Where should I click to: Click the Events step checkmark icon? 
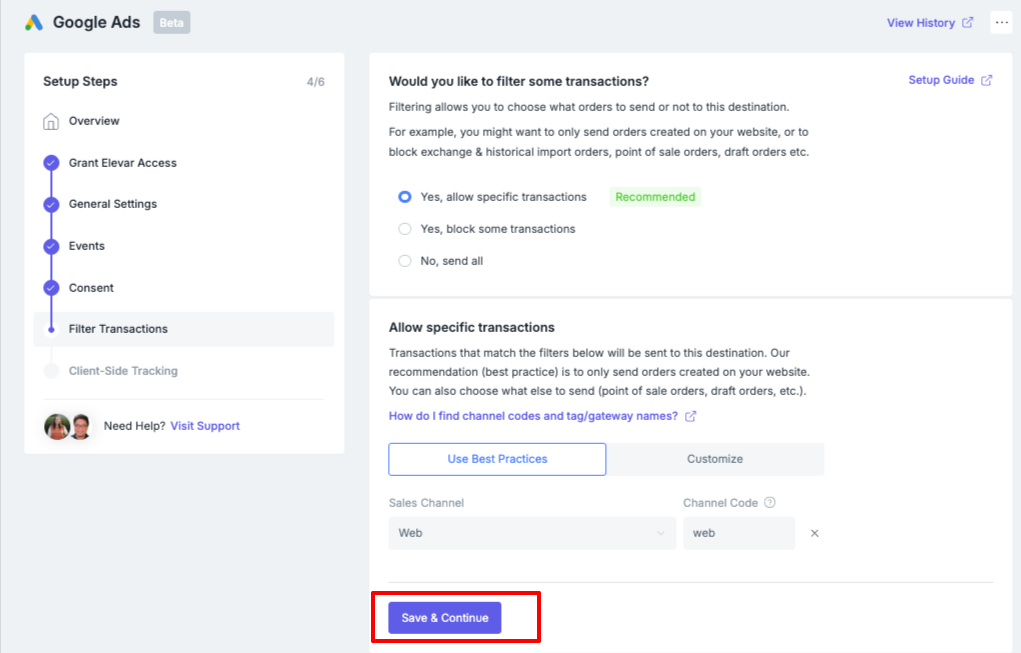(51, 246)
